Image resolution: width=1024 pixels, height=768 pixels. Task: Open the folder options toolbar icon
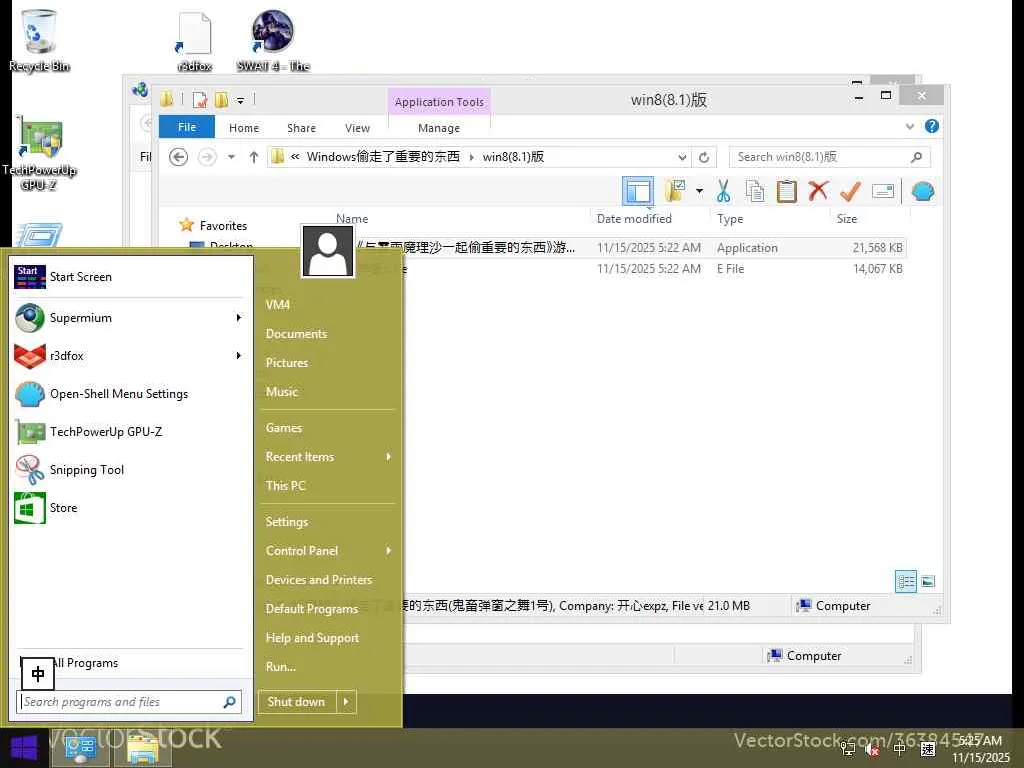click(675, 191)
